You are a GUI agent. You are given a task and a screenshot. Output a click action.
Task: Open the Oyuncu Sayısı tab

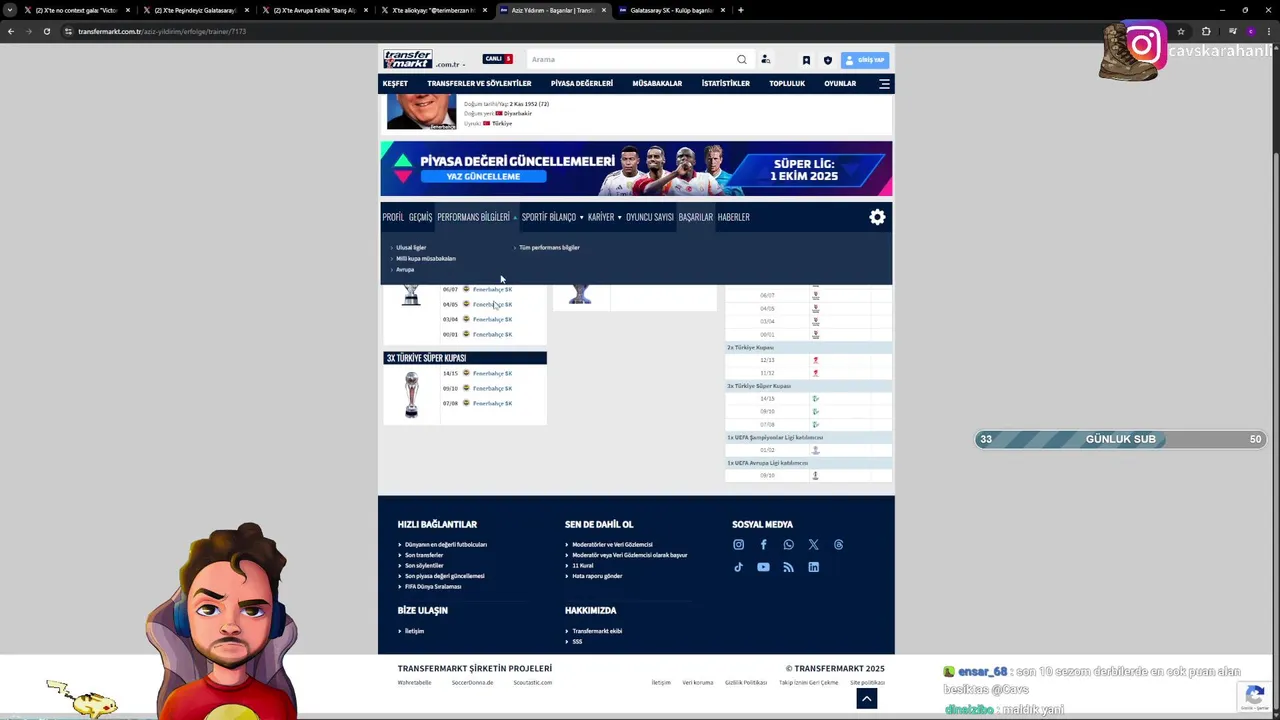[x=650, y=217]
